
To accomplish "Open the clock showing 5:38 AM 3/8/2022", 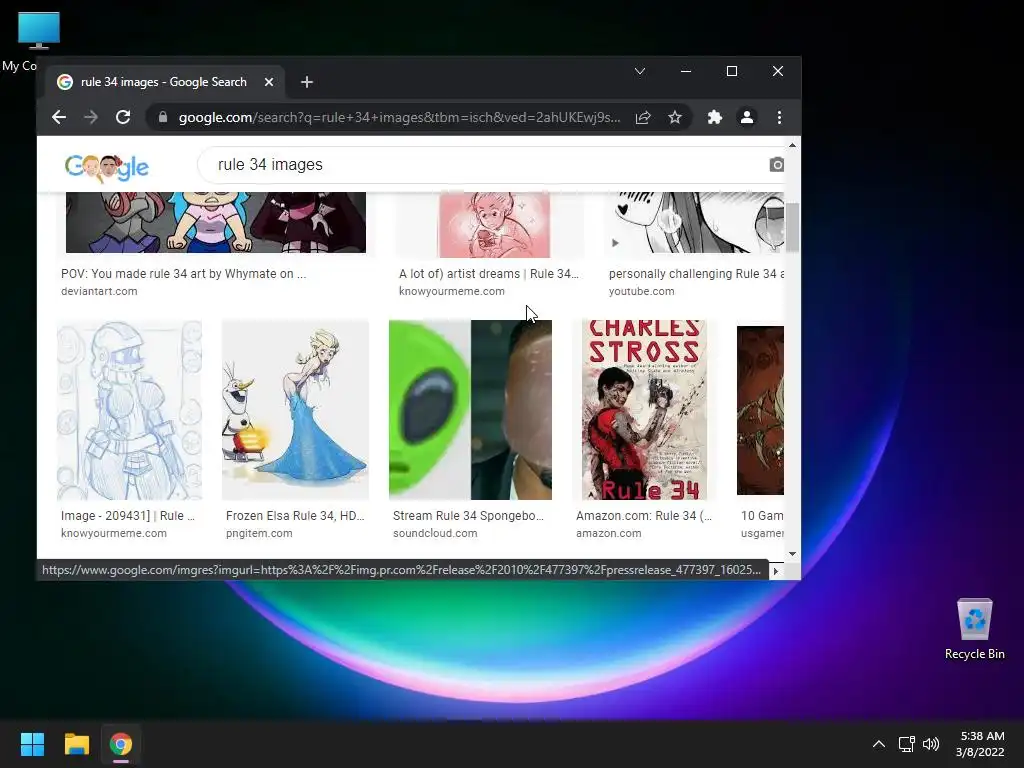I will (x=980, y=744).
